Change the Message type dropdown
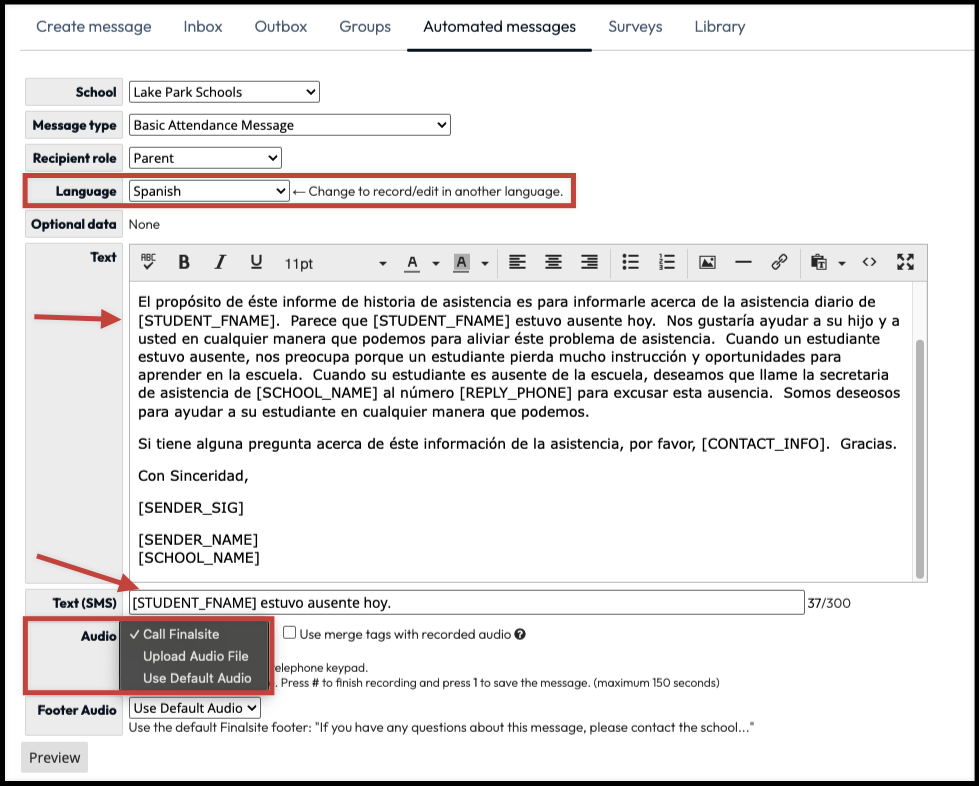The image size is (979, 786). click(289, 125)
